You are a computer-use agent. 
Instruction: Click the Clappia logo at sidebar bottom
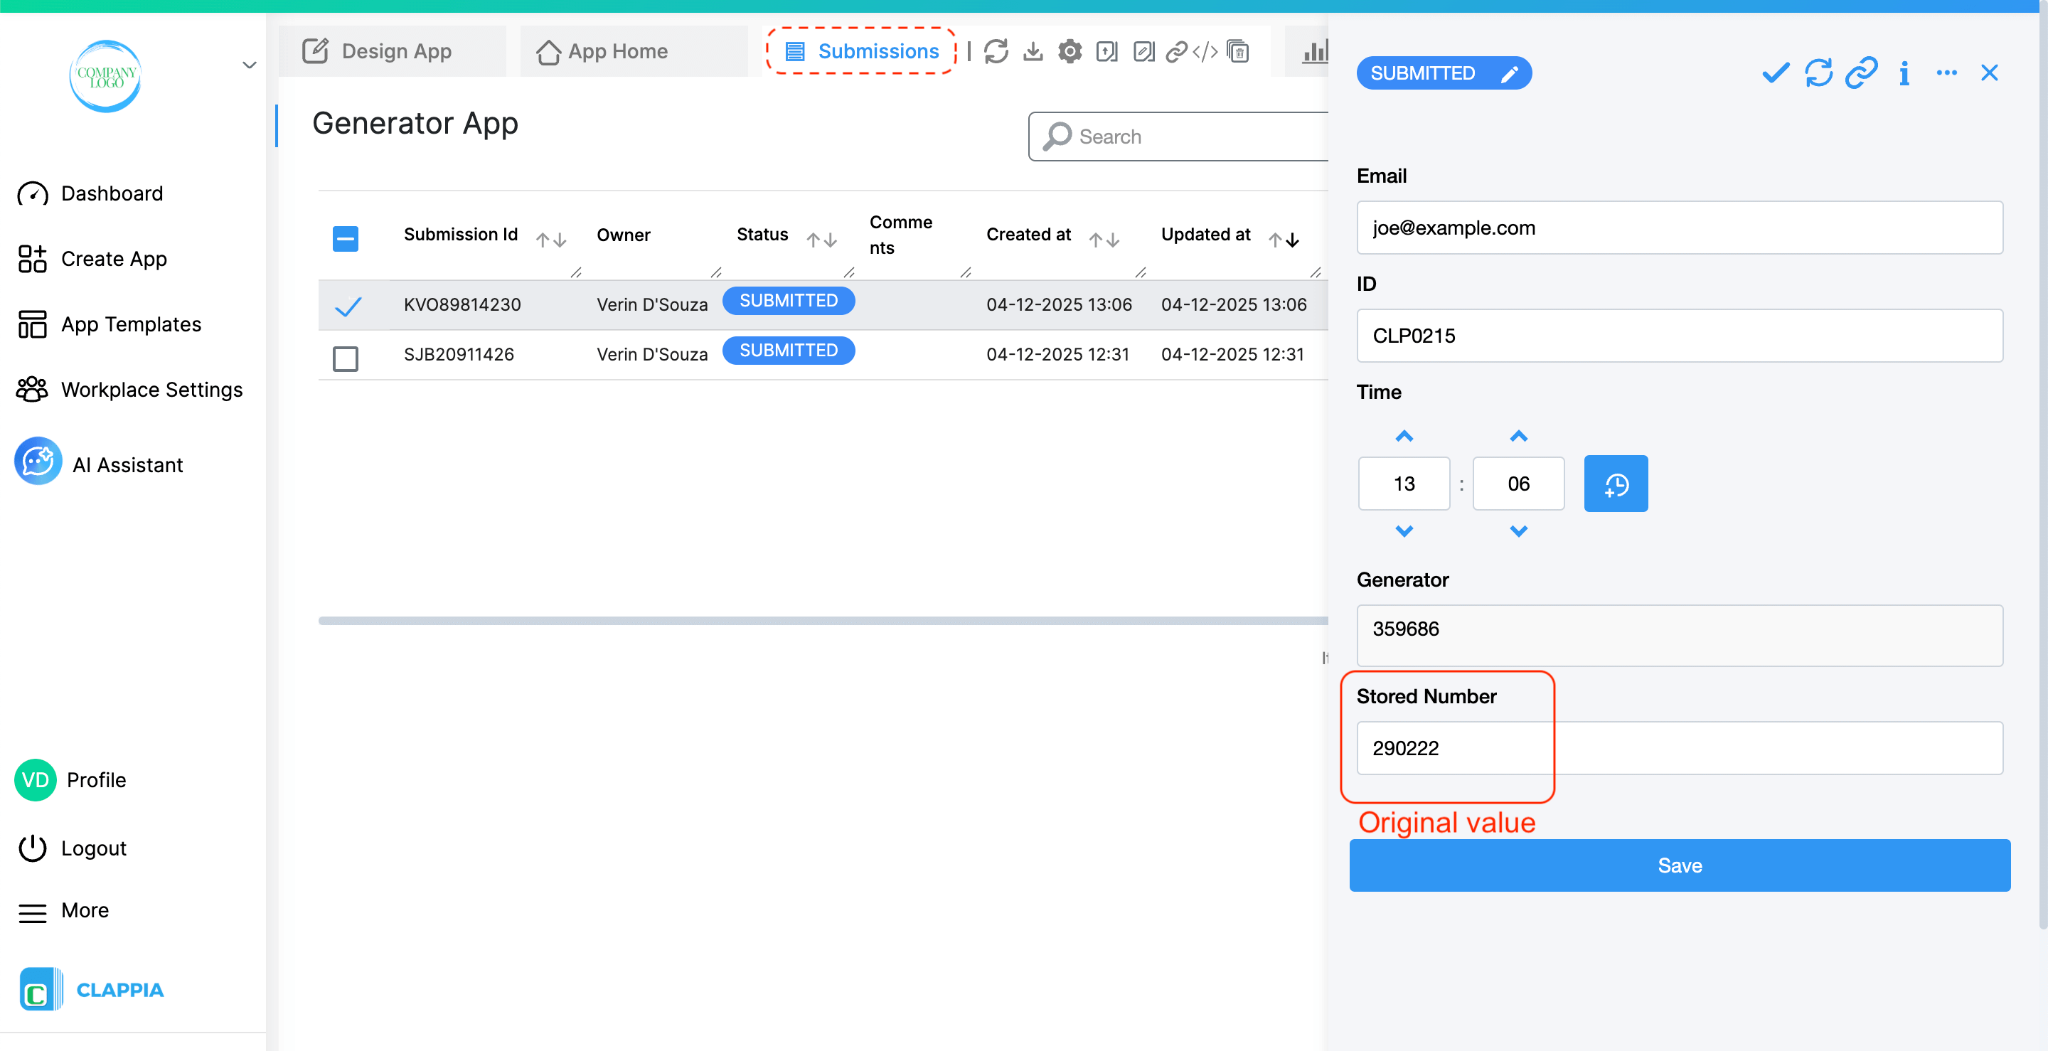(x=92, y=990)
